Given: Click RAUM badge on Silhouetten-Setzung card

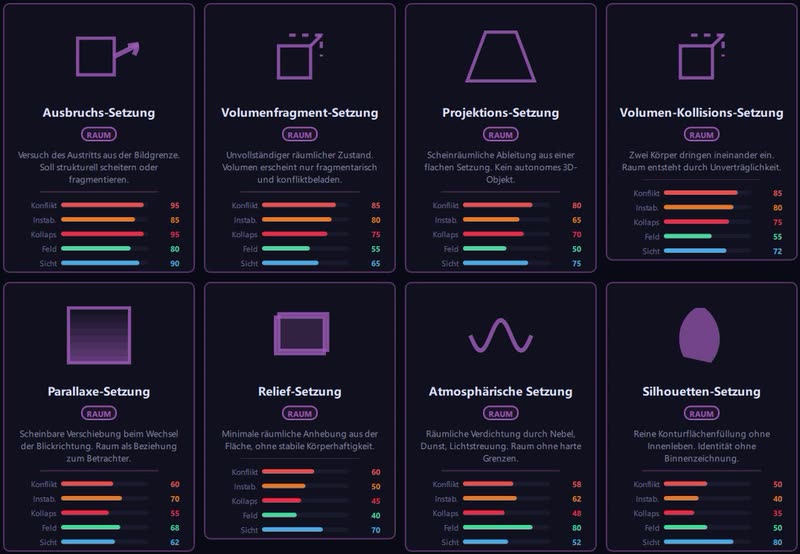Looking at the screenshot, I should point(702,413).
